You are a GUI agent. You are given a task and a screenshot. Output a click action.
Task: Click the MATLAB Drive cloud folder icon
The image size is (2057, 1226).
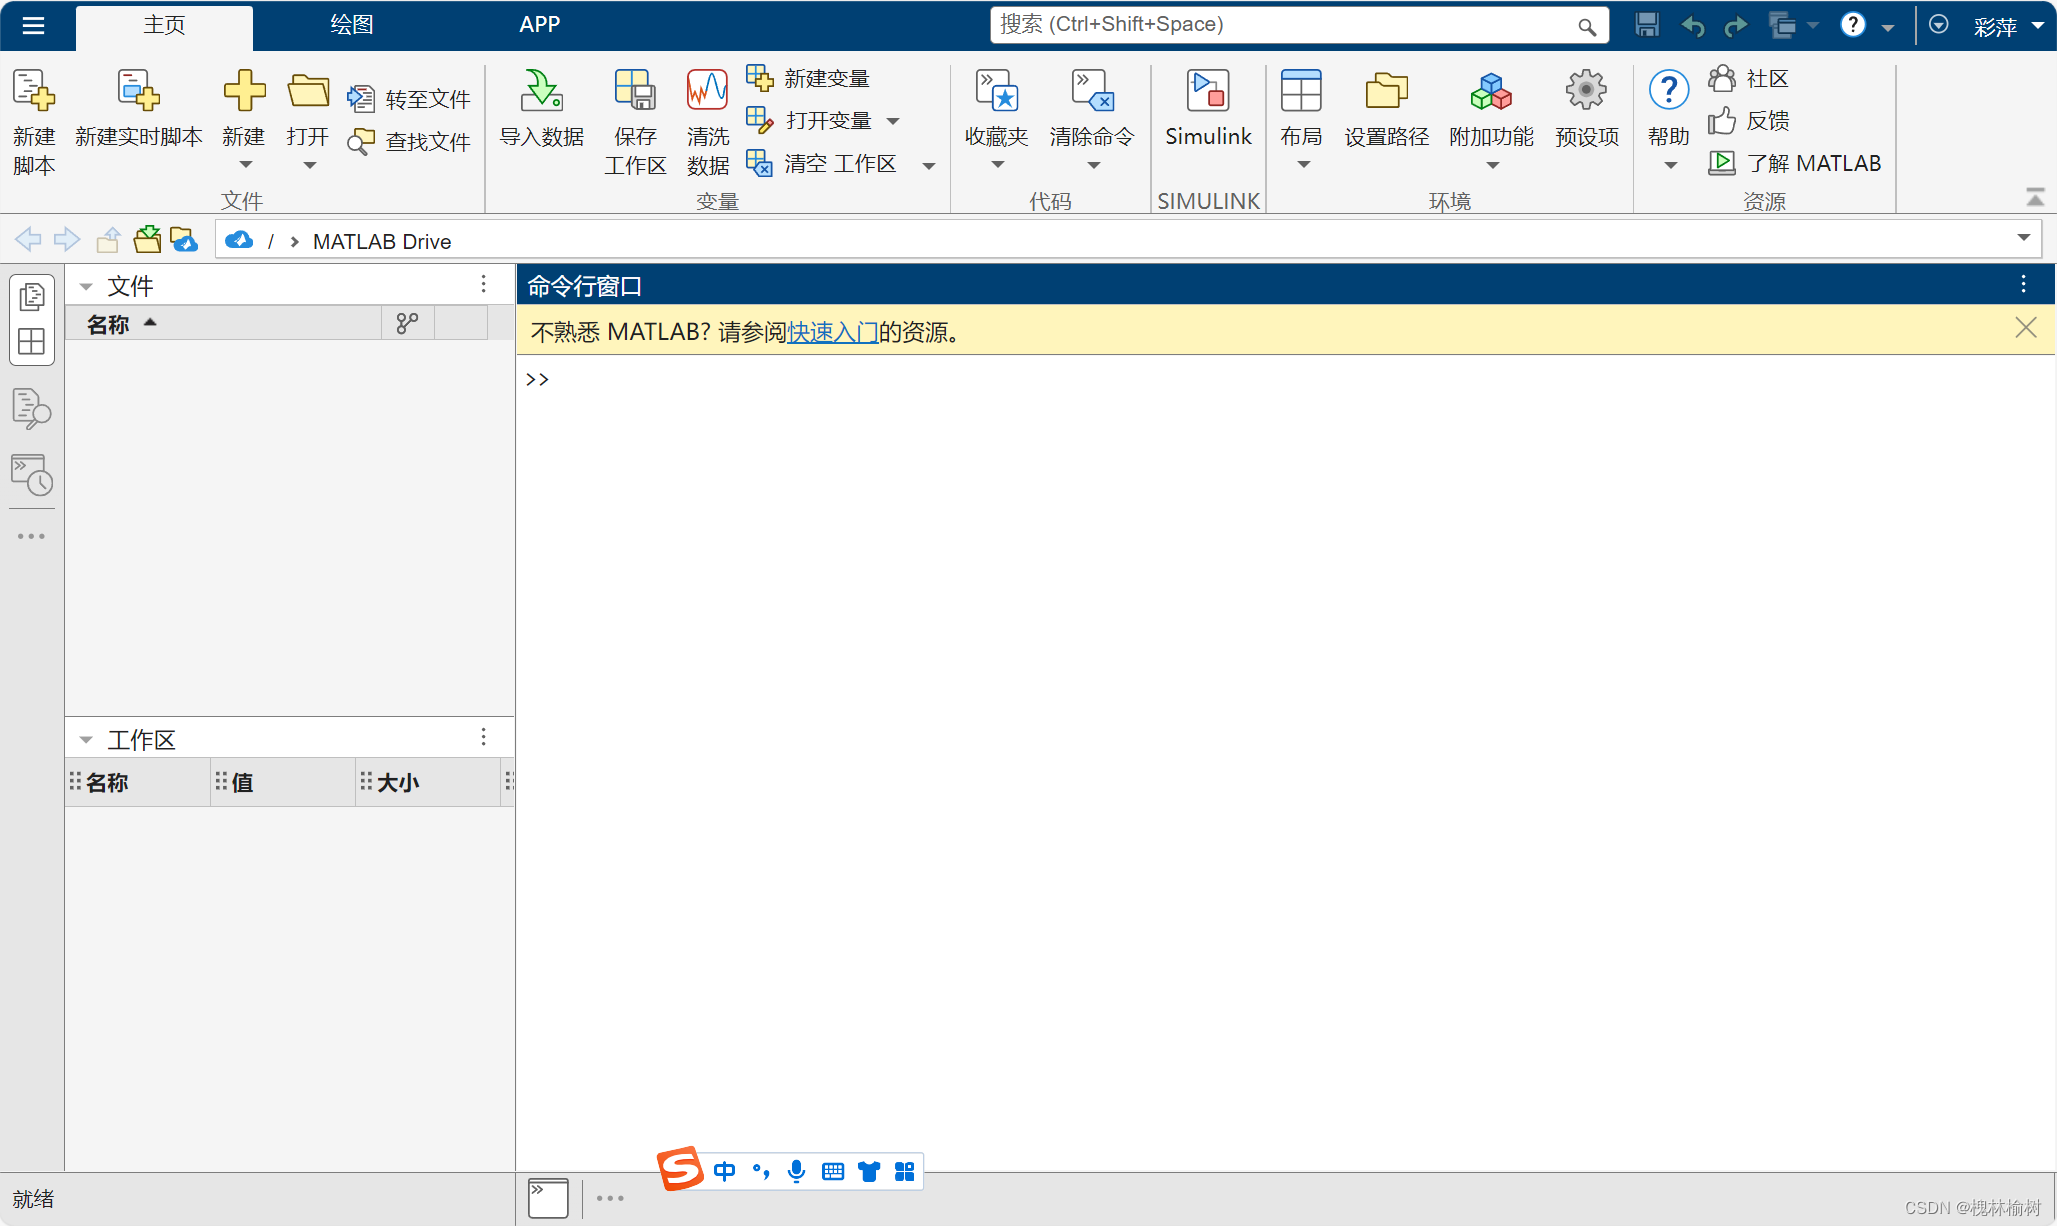pyautogui.click(x=184, y=240)
